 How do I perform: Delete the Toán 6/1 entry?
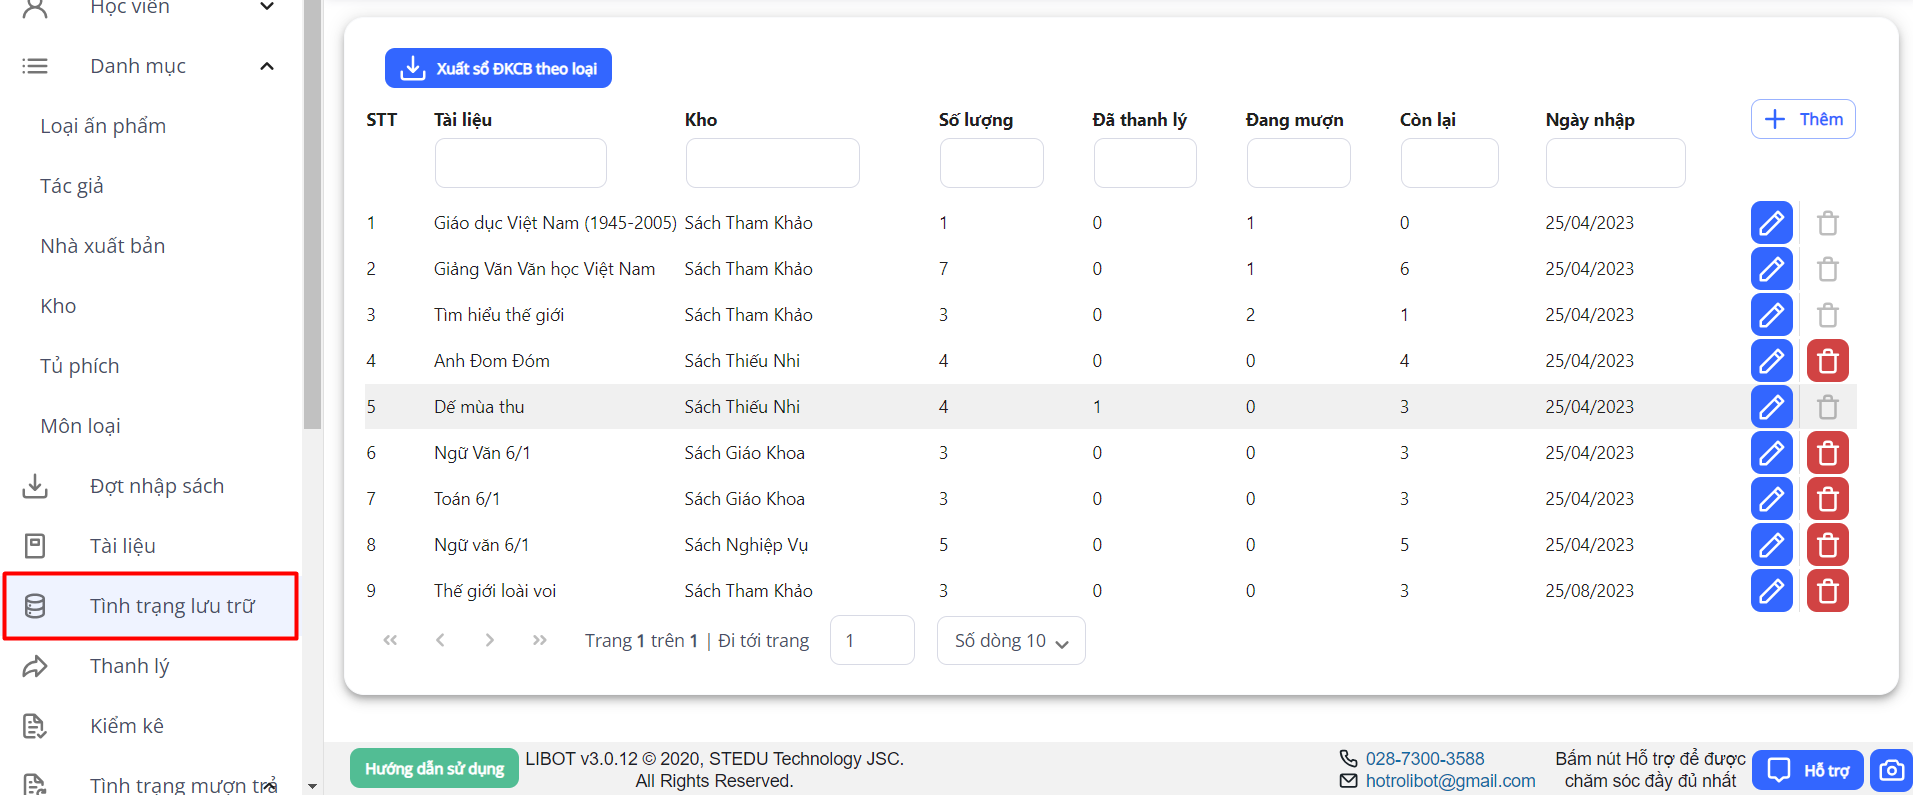[1826, 499]
